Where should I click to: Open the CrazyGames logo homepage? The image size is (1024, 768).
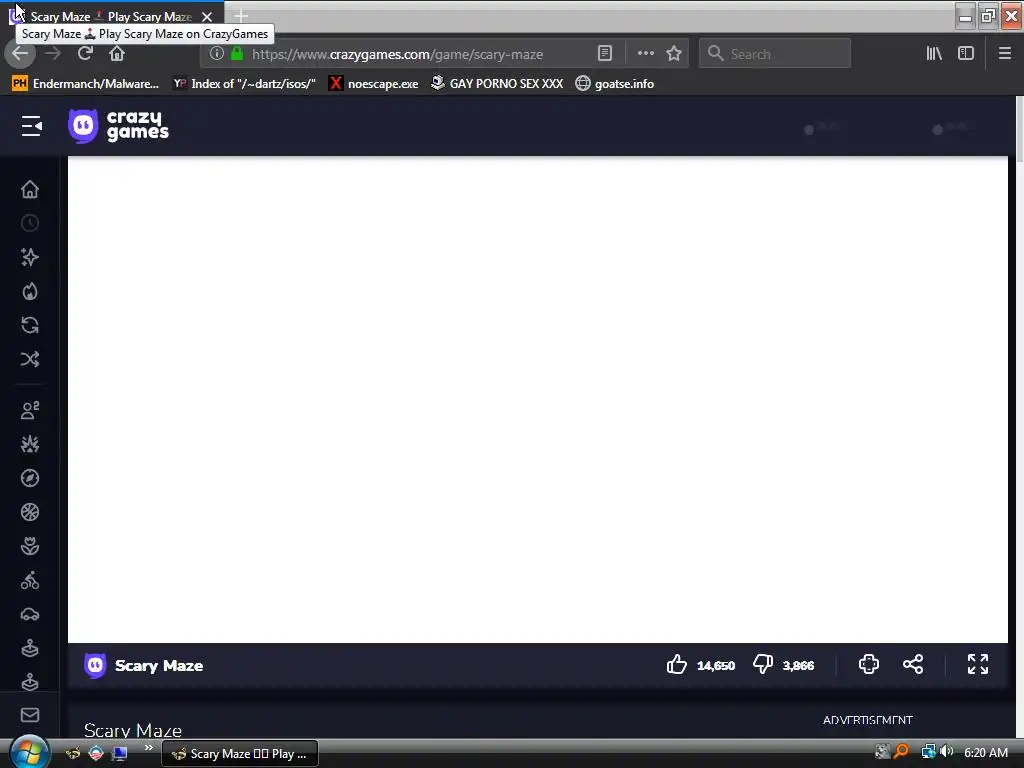[118, 126]
